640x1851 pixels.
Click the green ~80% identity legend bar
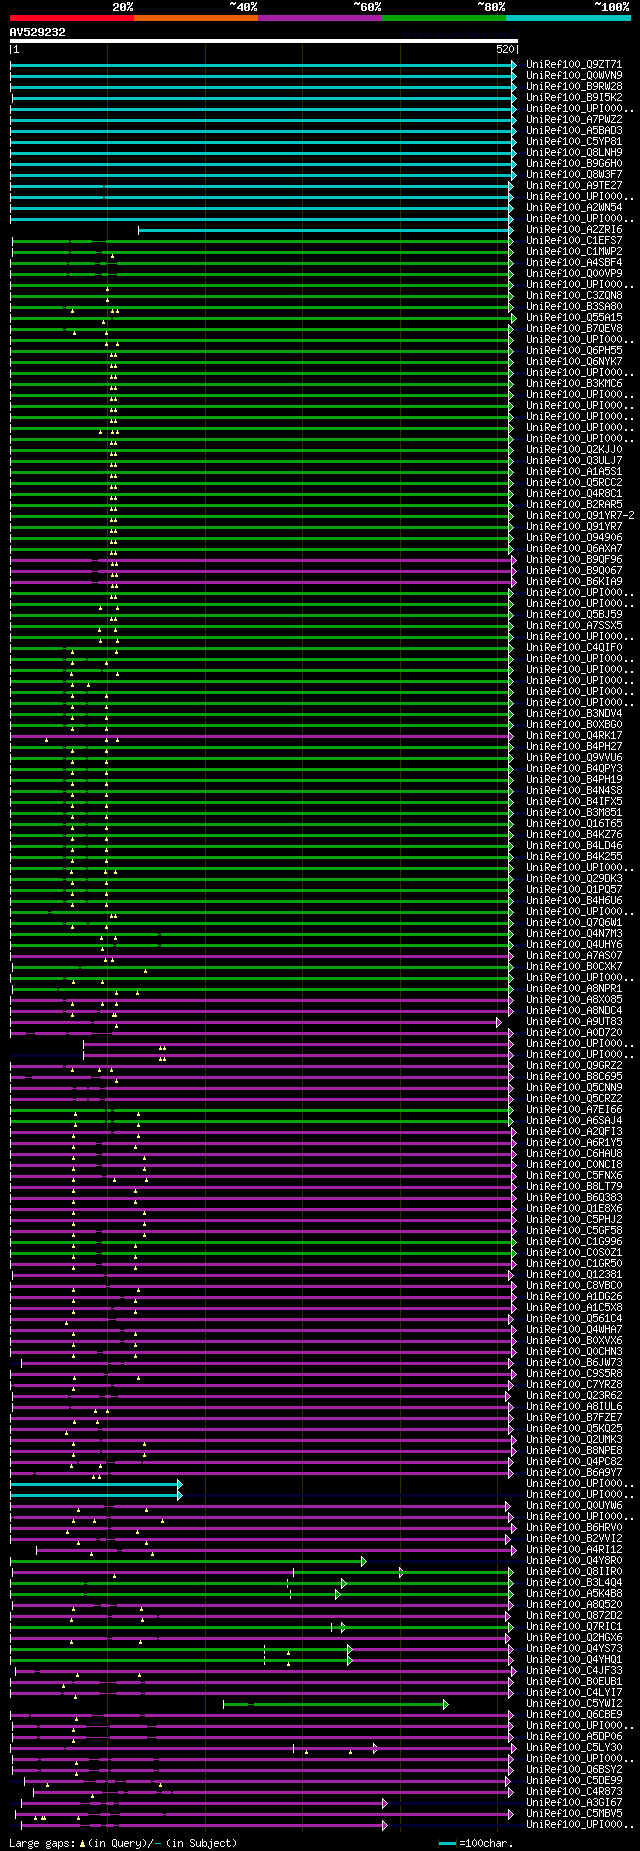click(x=443, y=17)
